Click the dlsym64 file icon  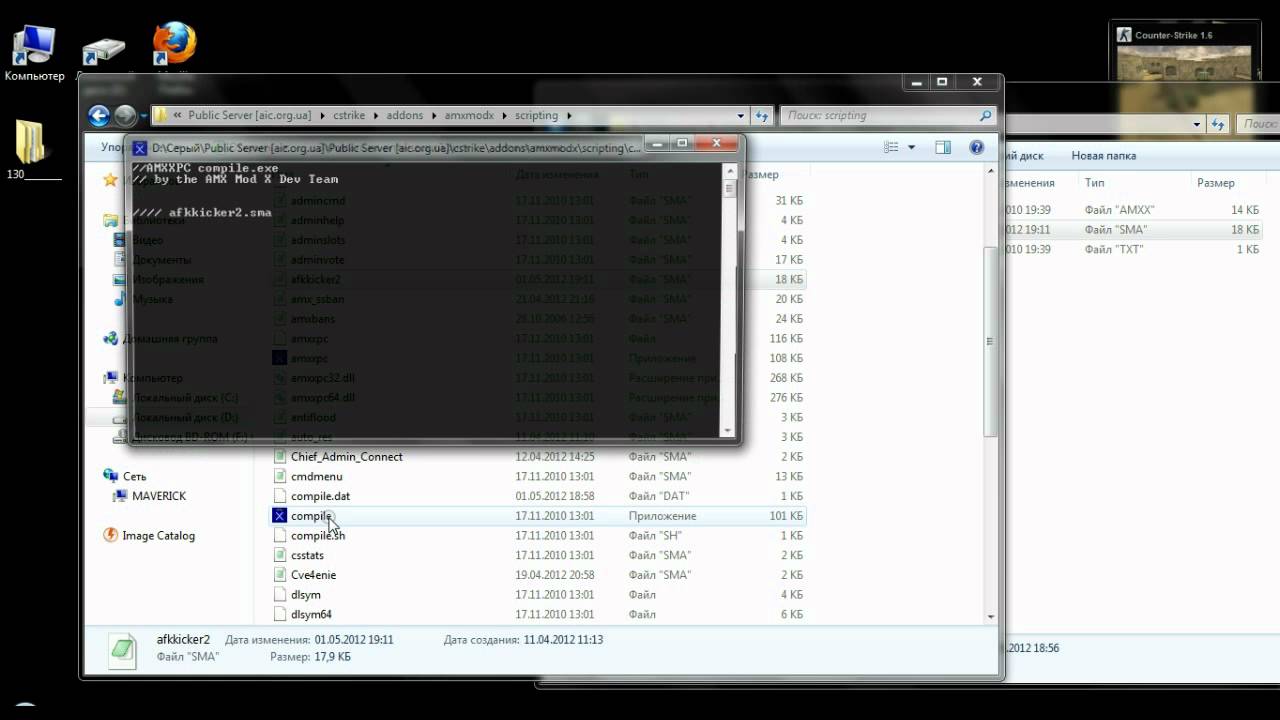(x=281, y=614)
